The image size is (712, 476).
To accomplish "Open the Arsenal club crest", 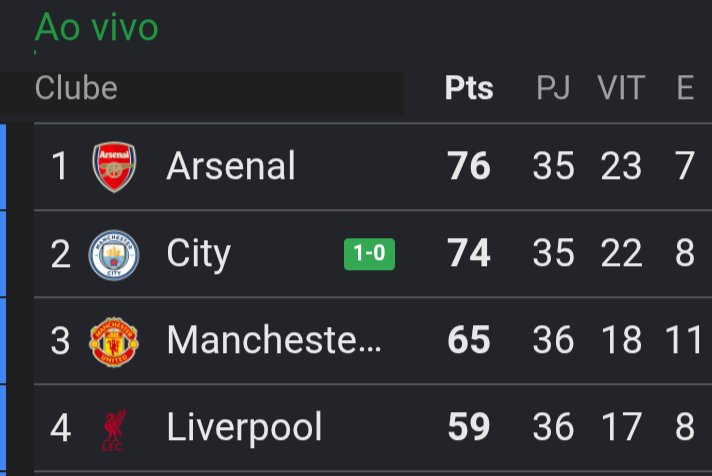I will 114,167.
